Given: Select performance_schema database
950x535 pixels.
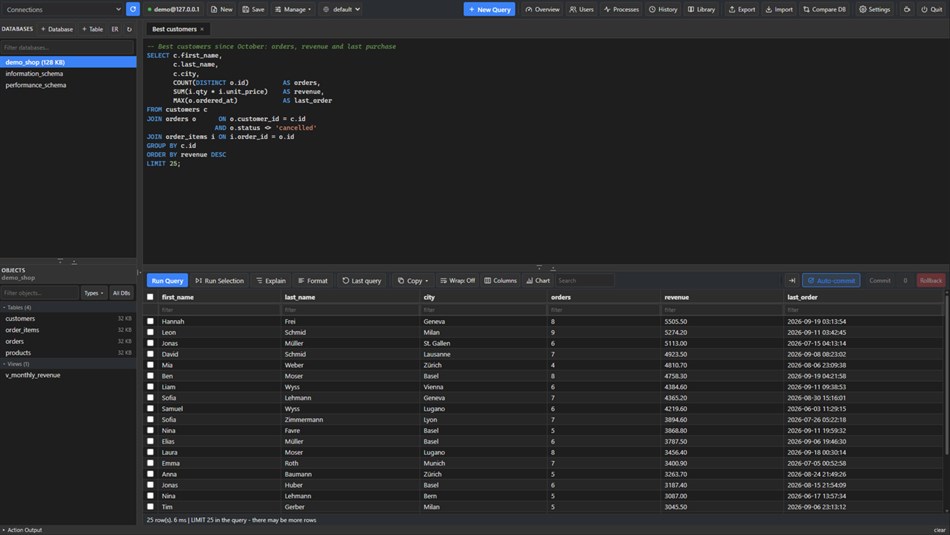Looking at the screenshot, I should [x=68, y=85].
